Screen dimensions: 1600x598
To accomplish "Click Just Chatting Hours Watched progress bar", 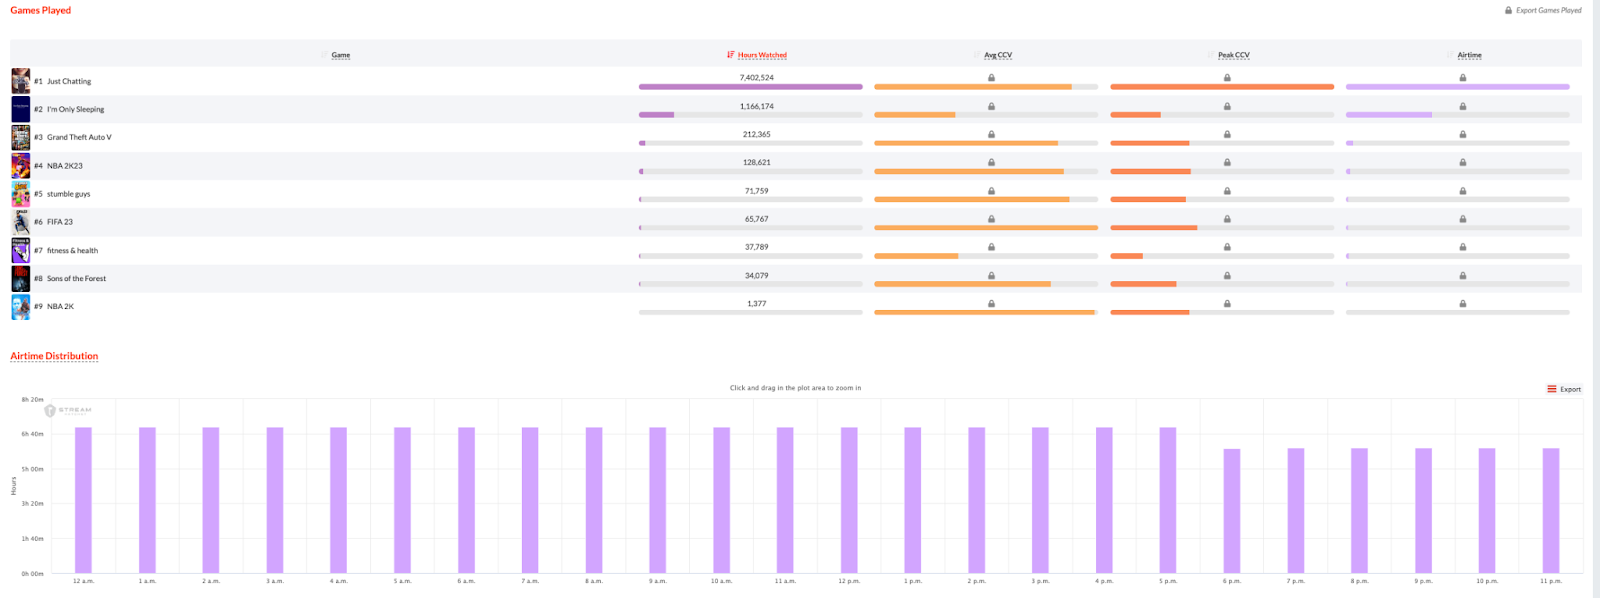I will [750, 87].
